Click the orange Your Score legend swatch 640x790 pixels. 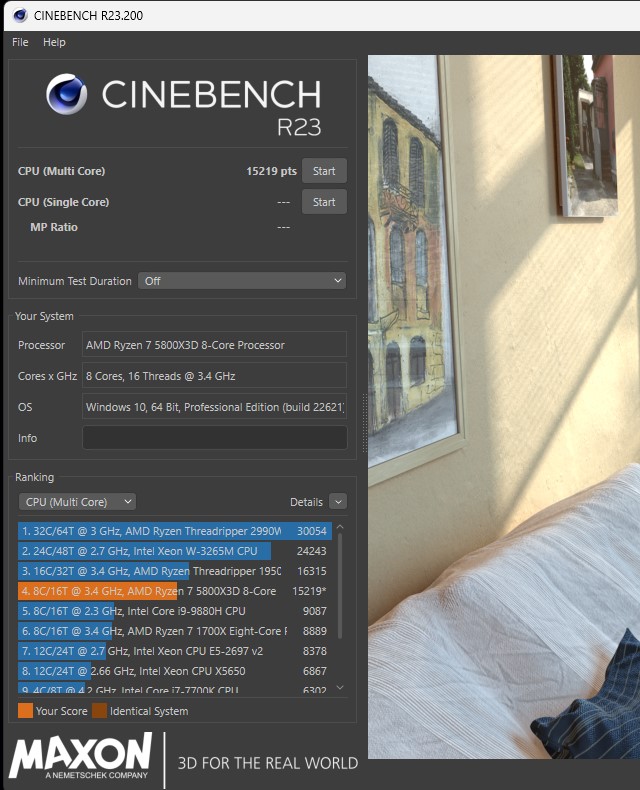pos(25,711)
